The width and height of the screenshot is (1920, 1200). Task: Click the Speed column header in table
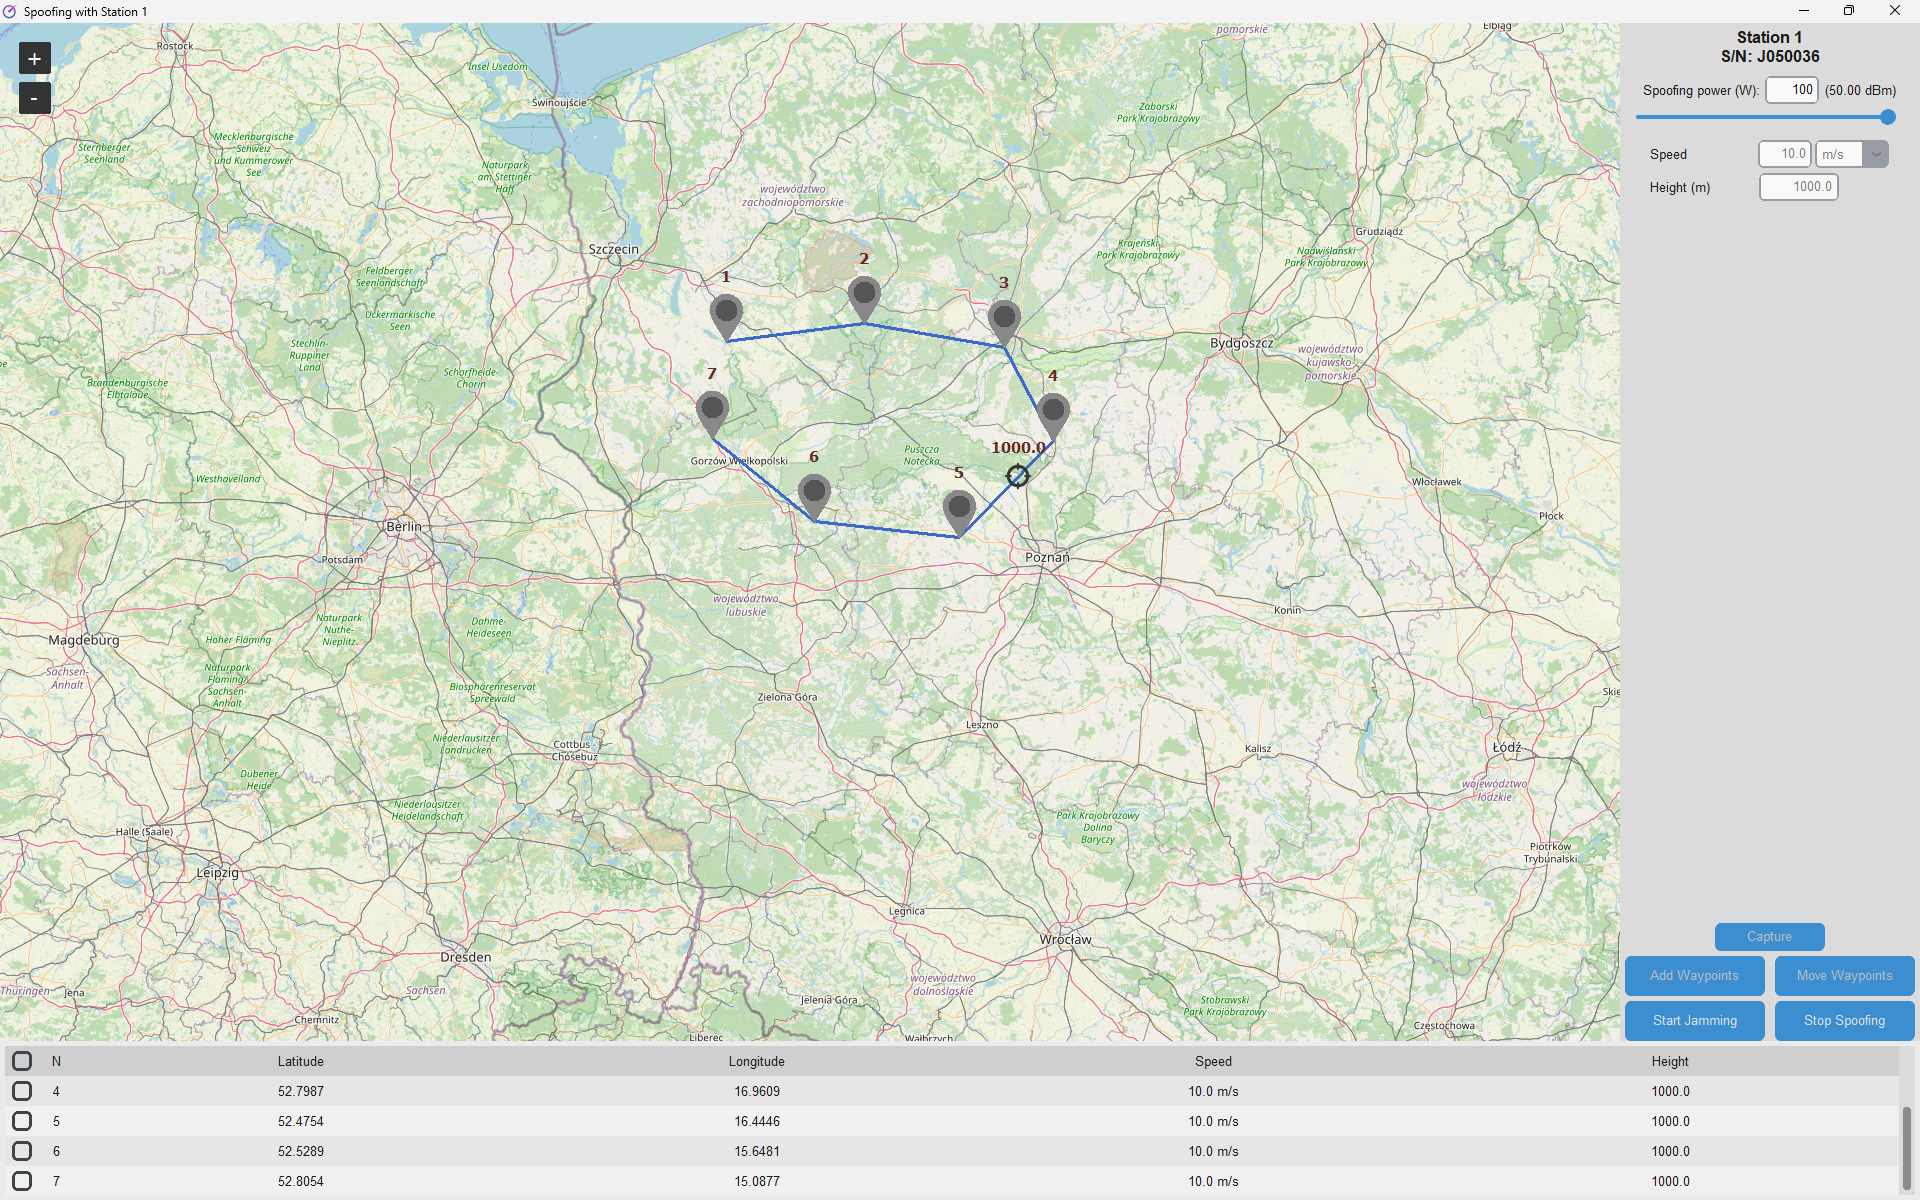1213,1061
